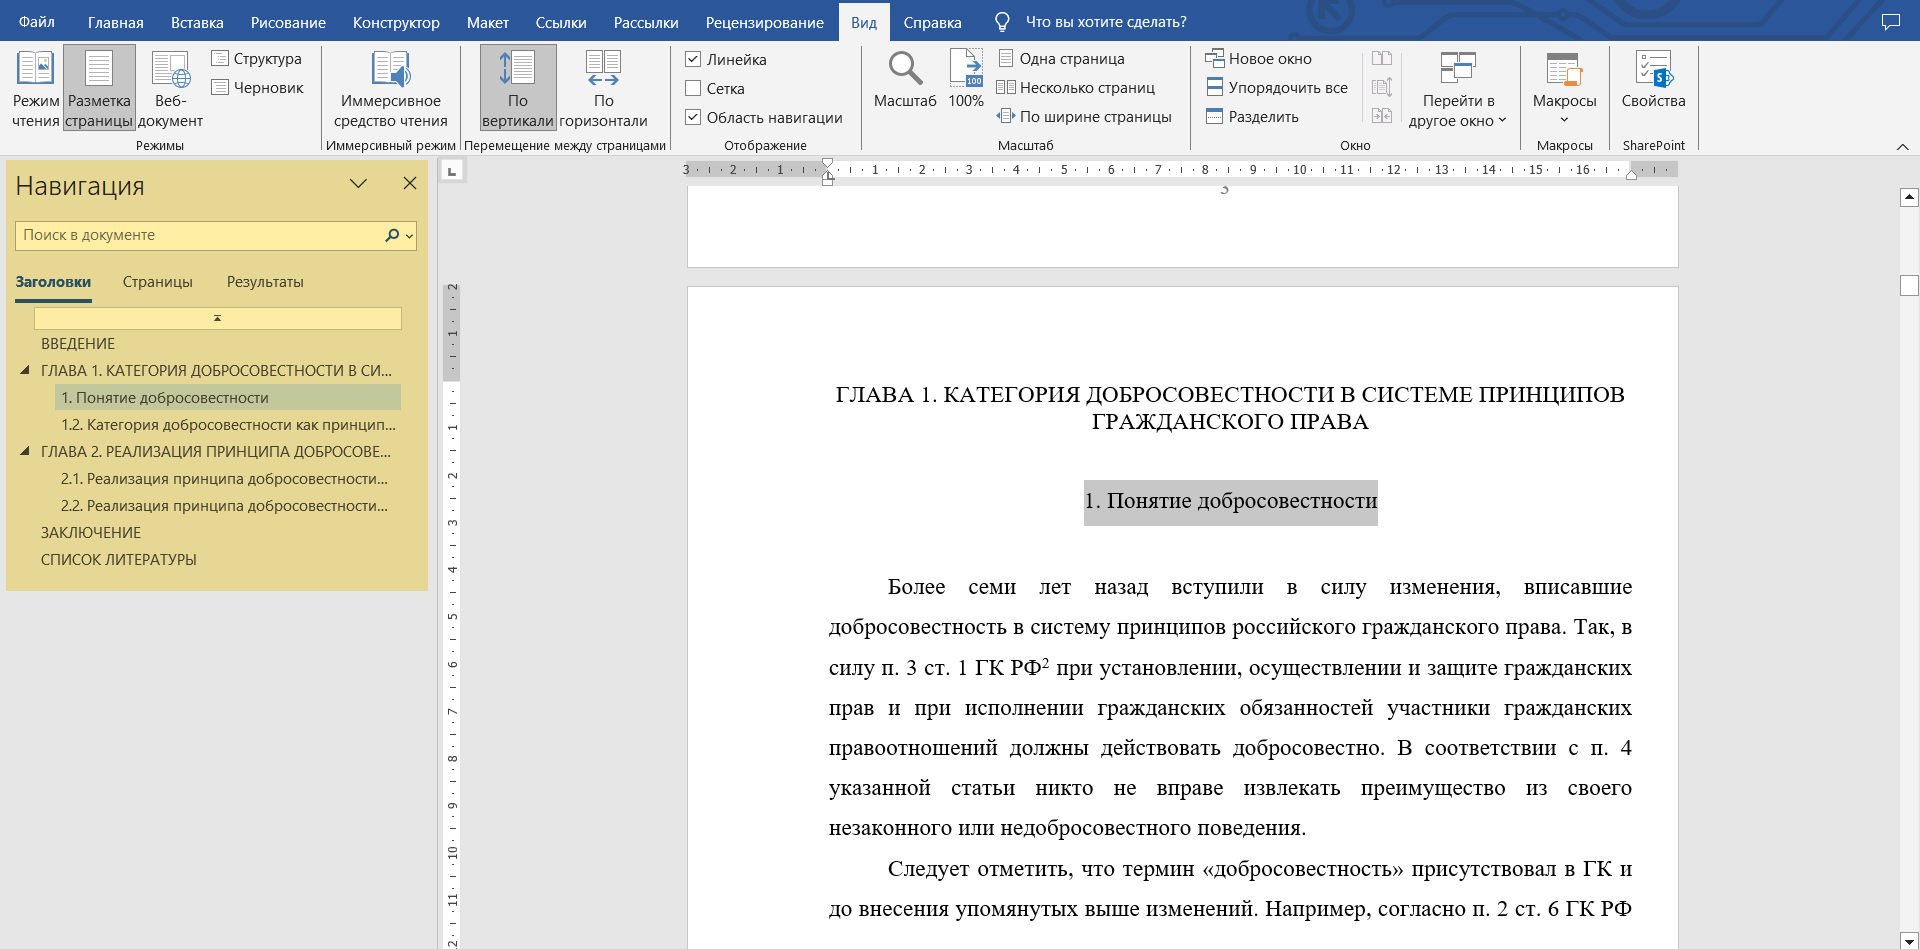Show the Результаты navigation tab

pyautogui.click(x=265, y=282)
